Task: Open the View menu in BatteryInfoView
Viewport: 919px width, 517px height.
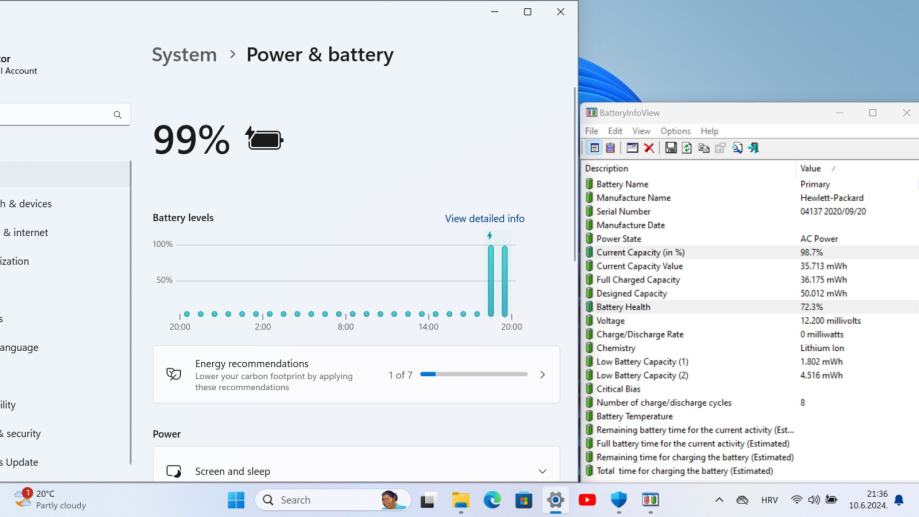Action: coord(641,131)
